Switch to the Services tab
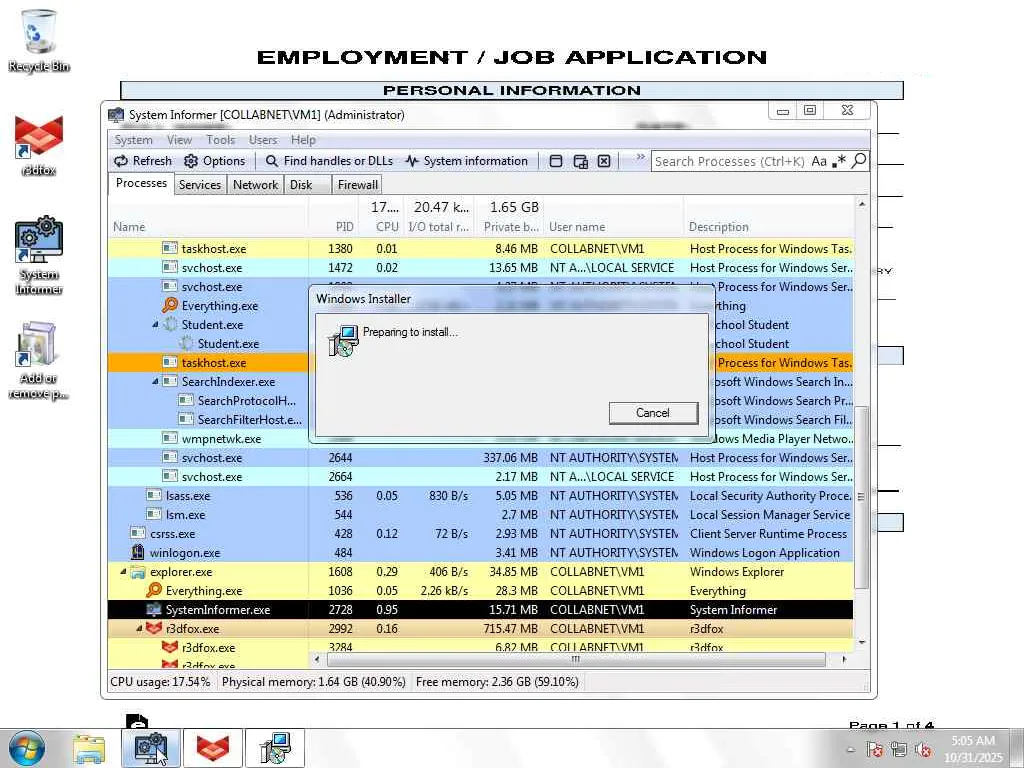Viewport: 1024px width, 768px height. click(200, 185)
